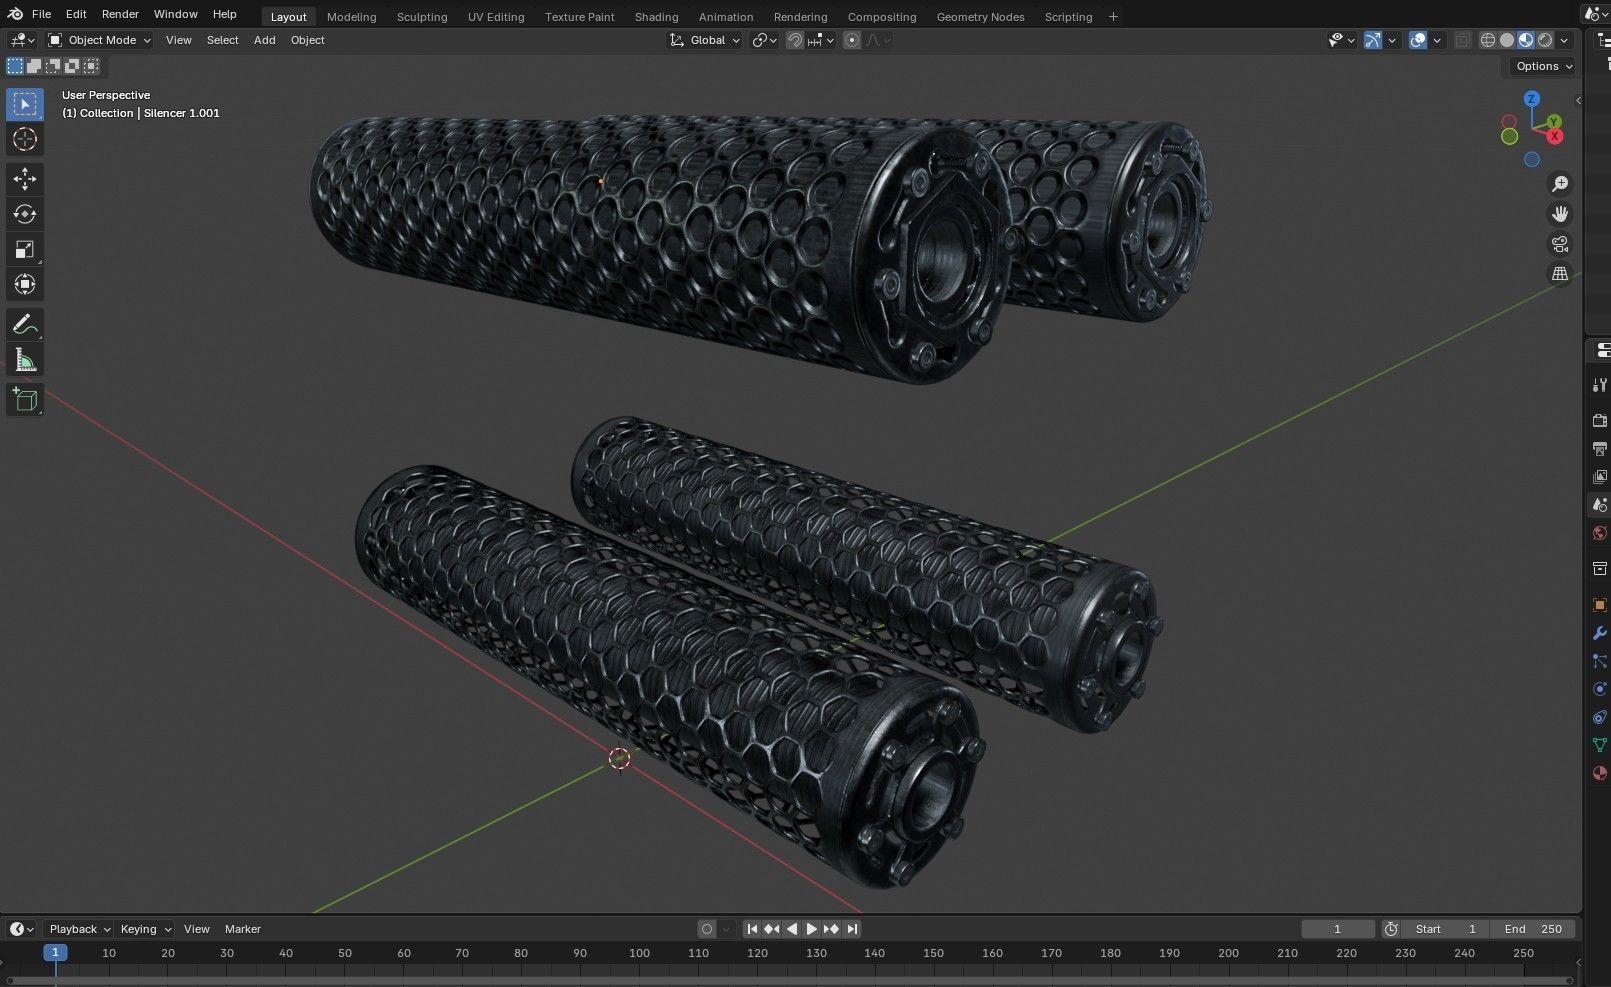Switch to solid shading
The height and width of the screenshot is (987, 1611).
pyautogui.click(x=1507, y=40)
